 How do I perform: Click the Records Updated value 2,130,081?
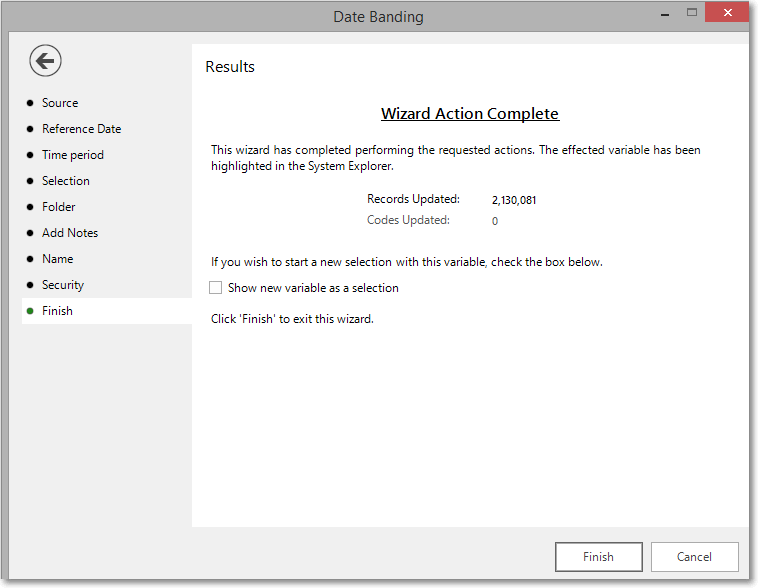point(514,200)
